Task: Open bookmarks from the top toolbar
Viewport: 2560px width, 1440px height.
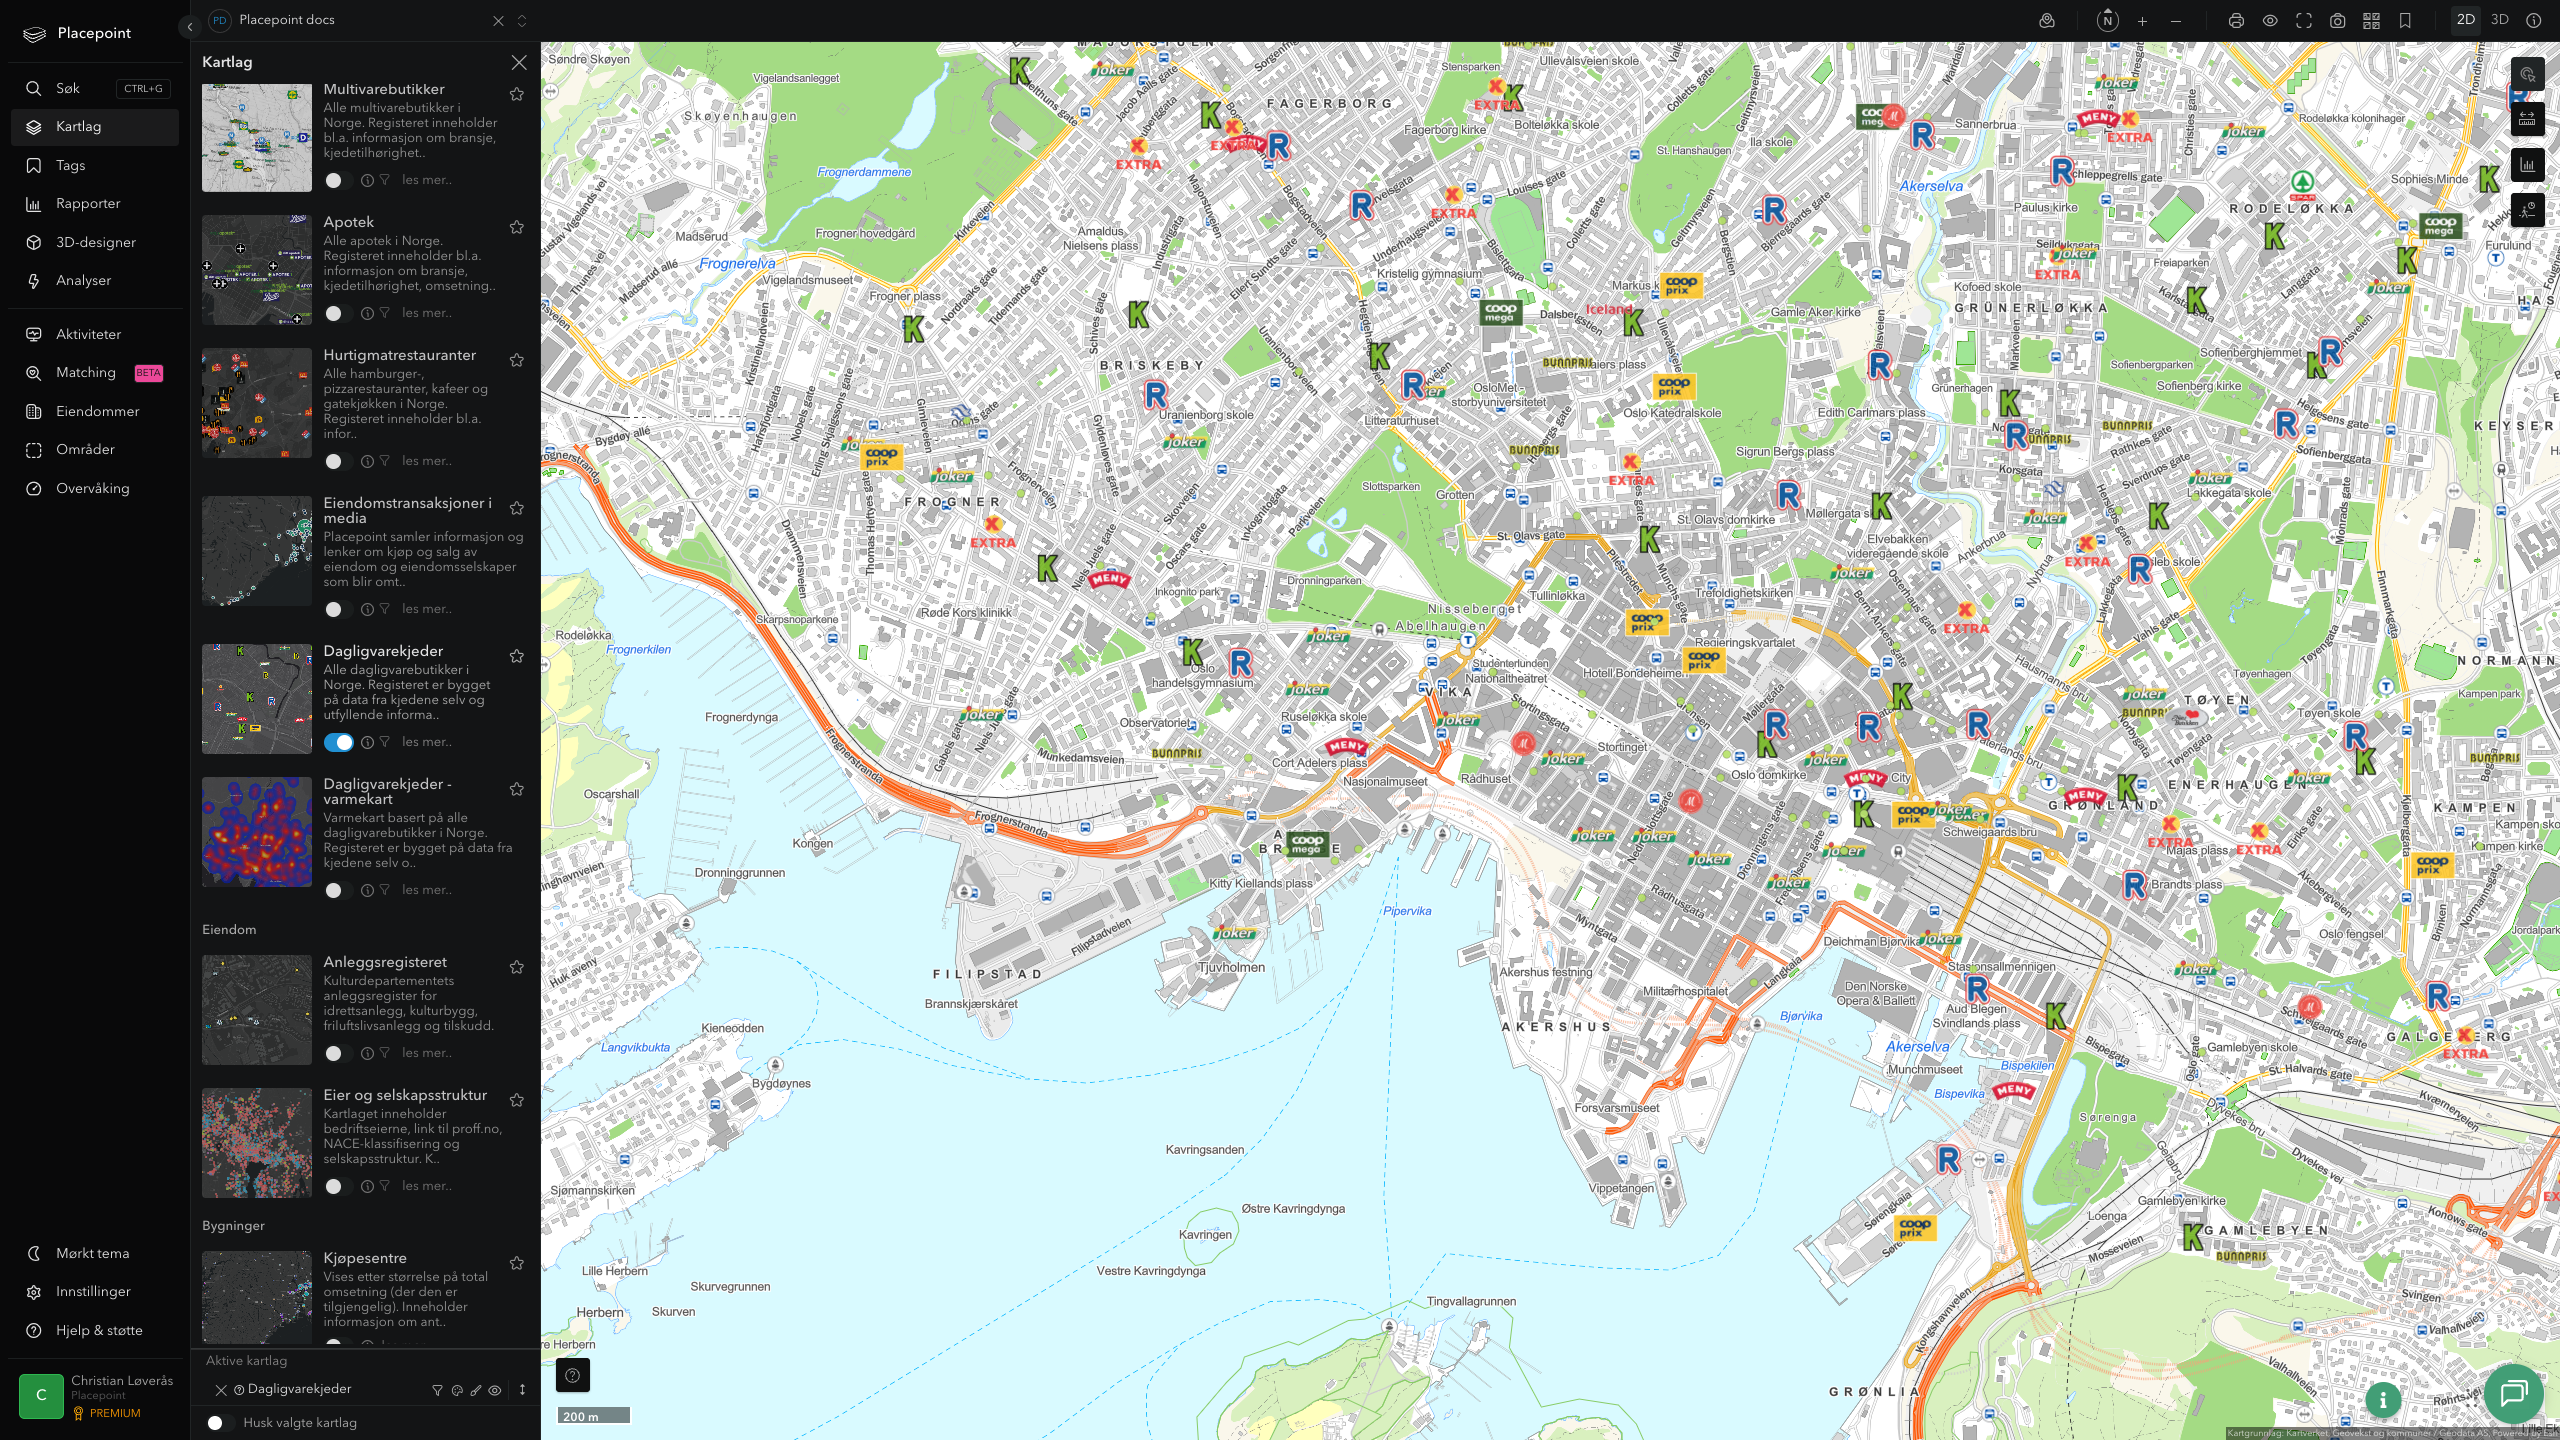Action: [x=2405, y=21]
